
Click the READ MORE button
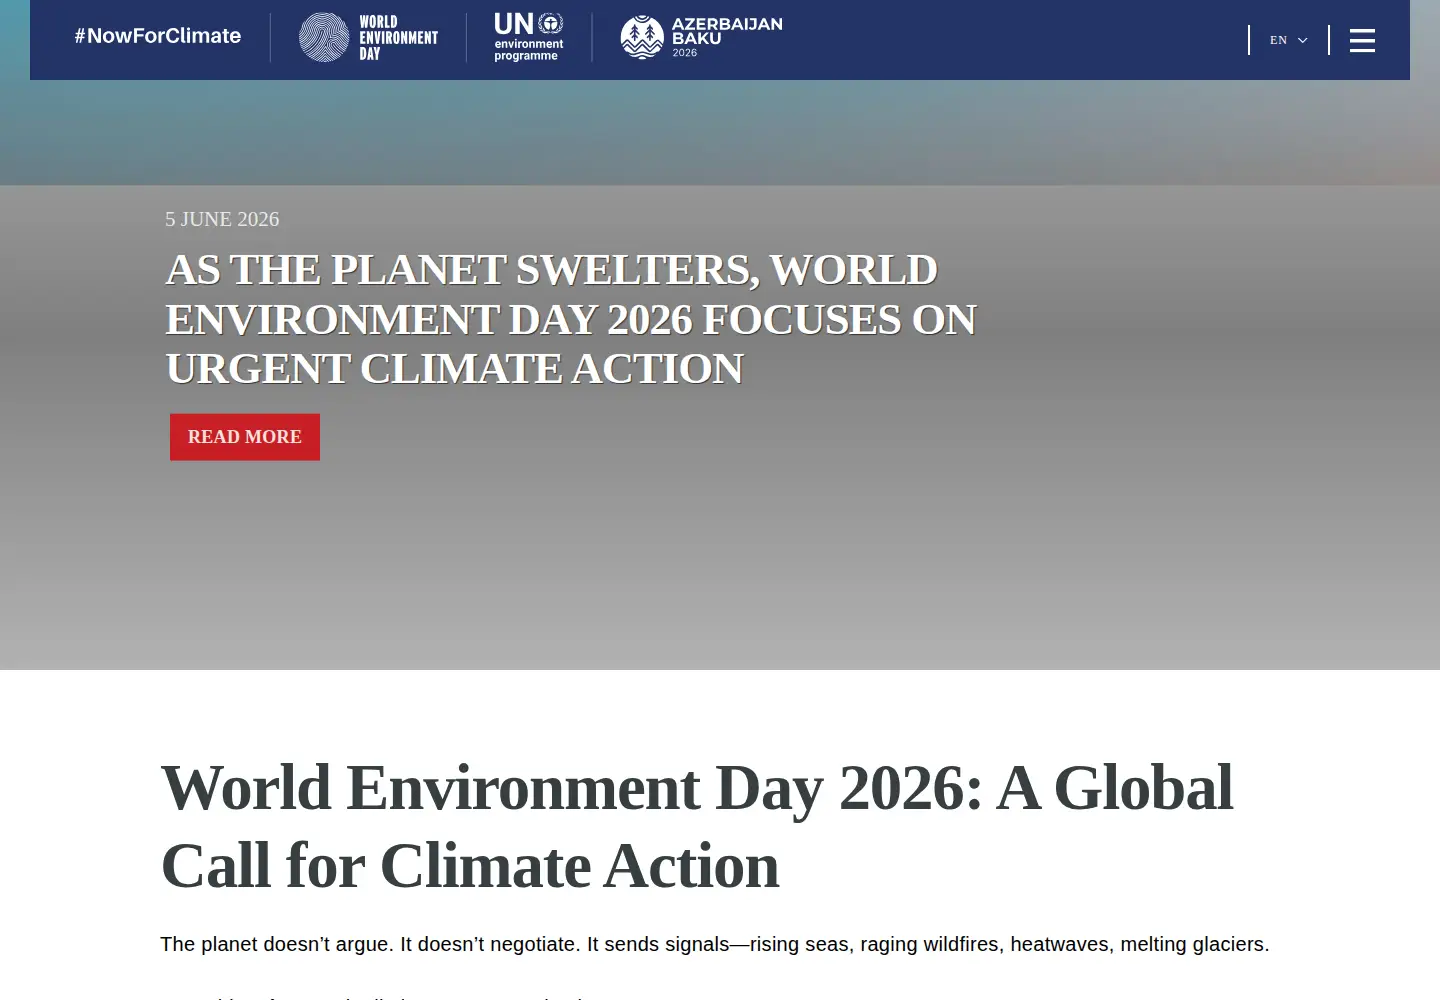[x=245, y=437]
